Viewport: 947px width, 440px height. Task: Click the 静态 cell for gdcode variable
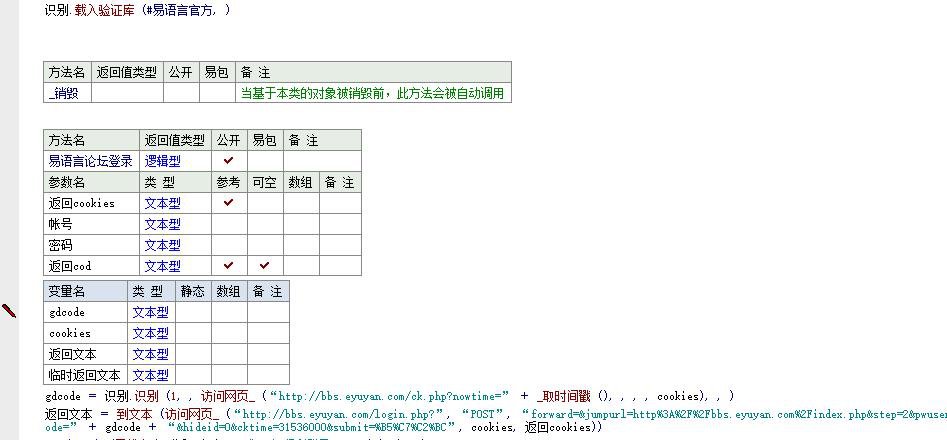click(193, 312)
